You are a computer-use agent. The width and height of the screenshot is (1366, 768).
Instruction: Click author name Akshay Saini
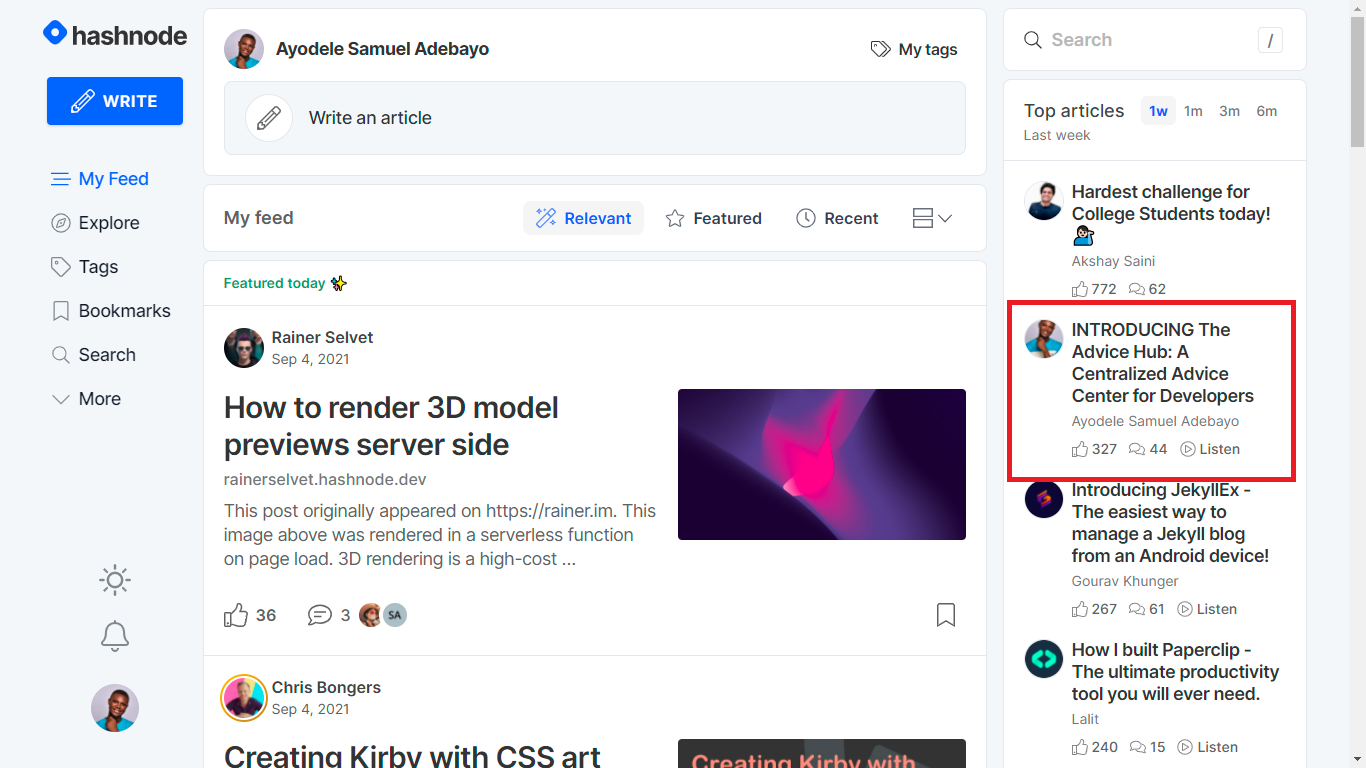pyautogui.click(x=1113, y=261)
